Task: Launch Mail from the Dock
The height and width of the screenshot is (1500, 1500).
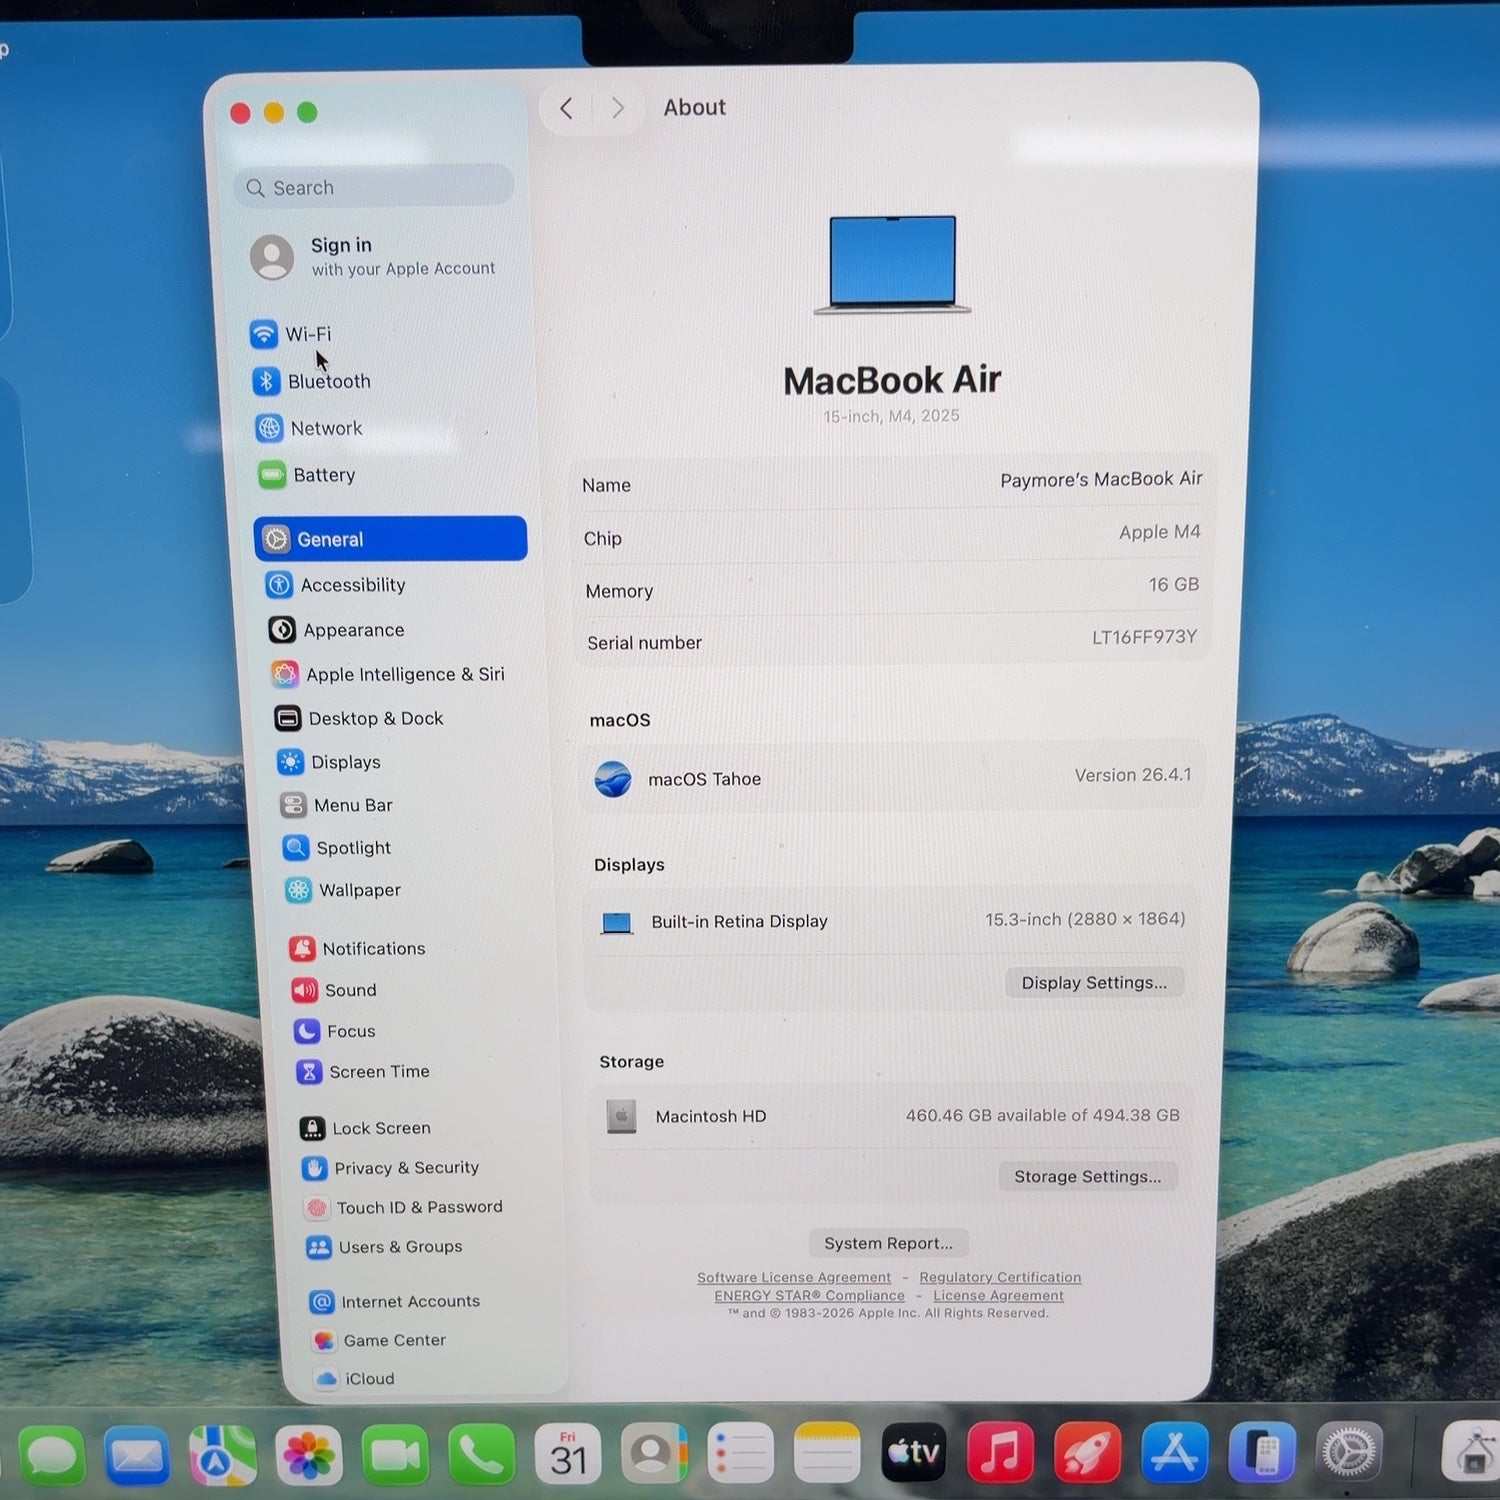Action: (137, 1455)
